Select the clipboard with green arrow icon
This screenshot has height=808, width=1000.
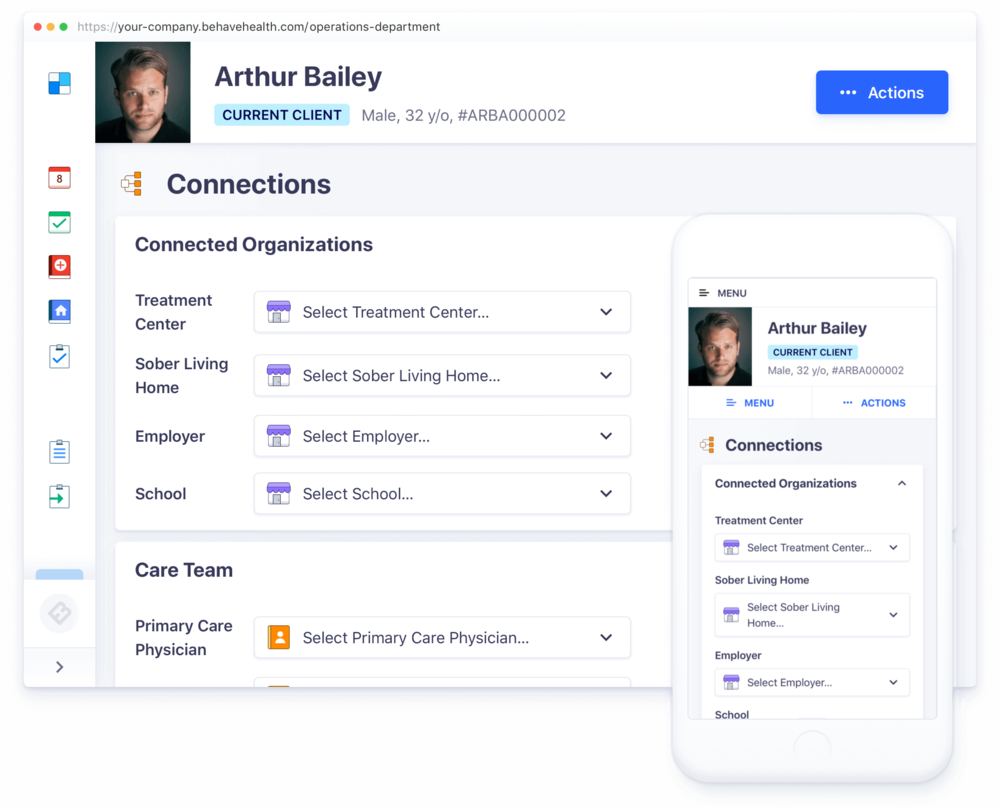tap(60, 496)
